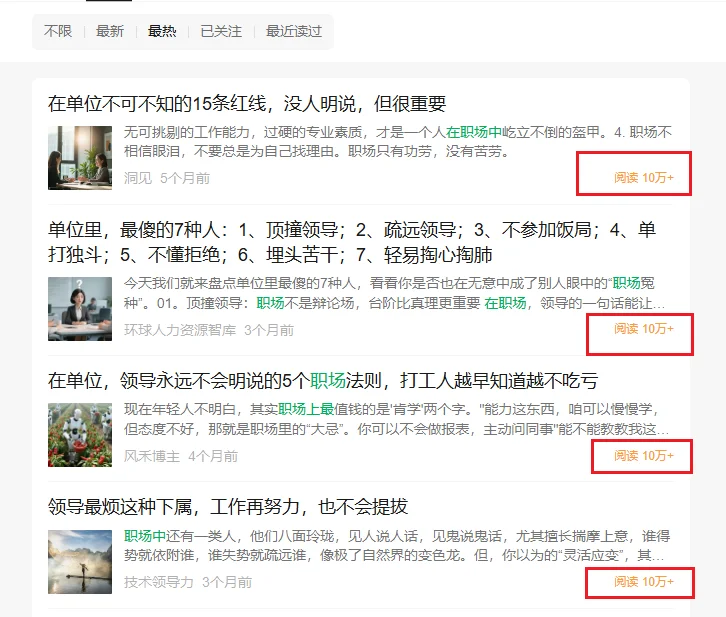
Task: Select the 不限 filter tab
Action: 58,31
